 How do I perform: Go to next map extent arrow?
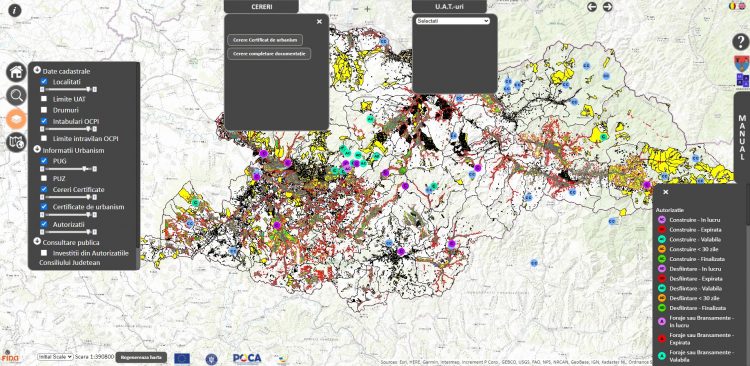607,7
